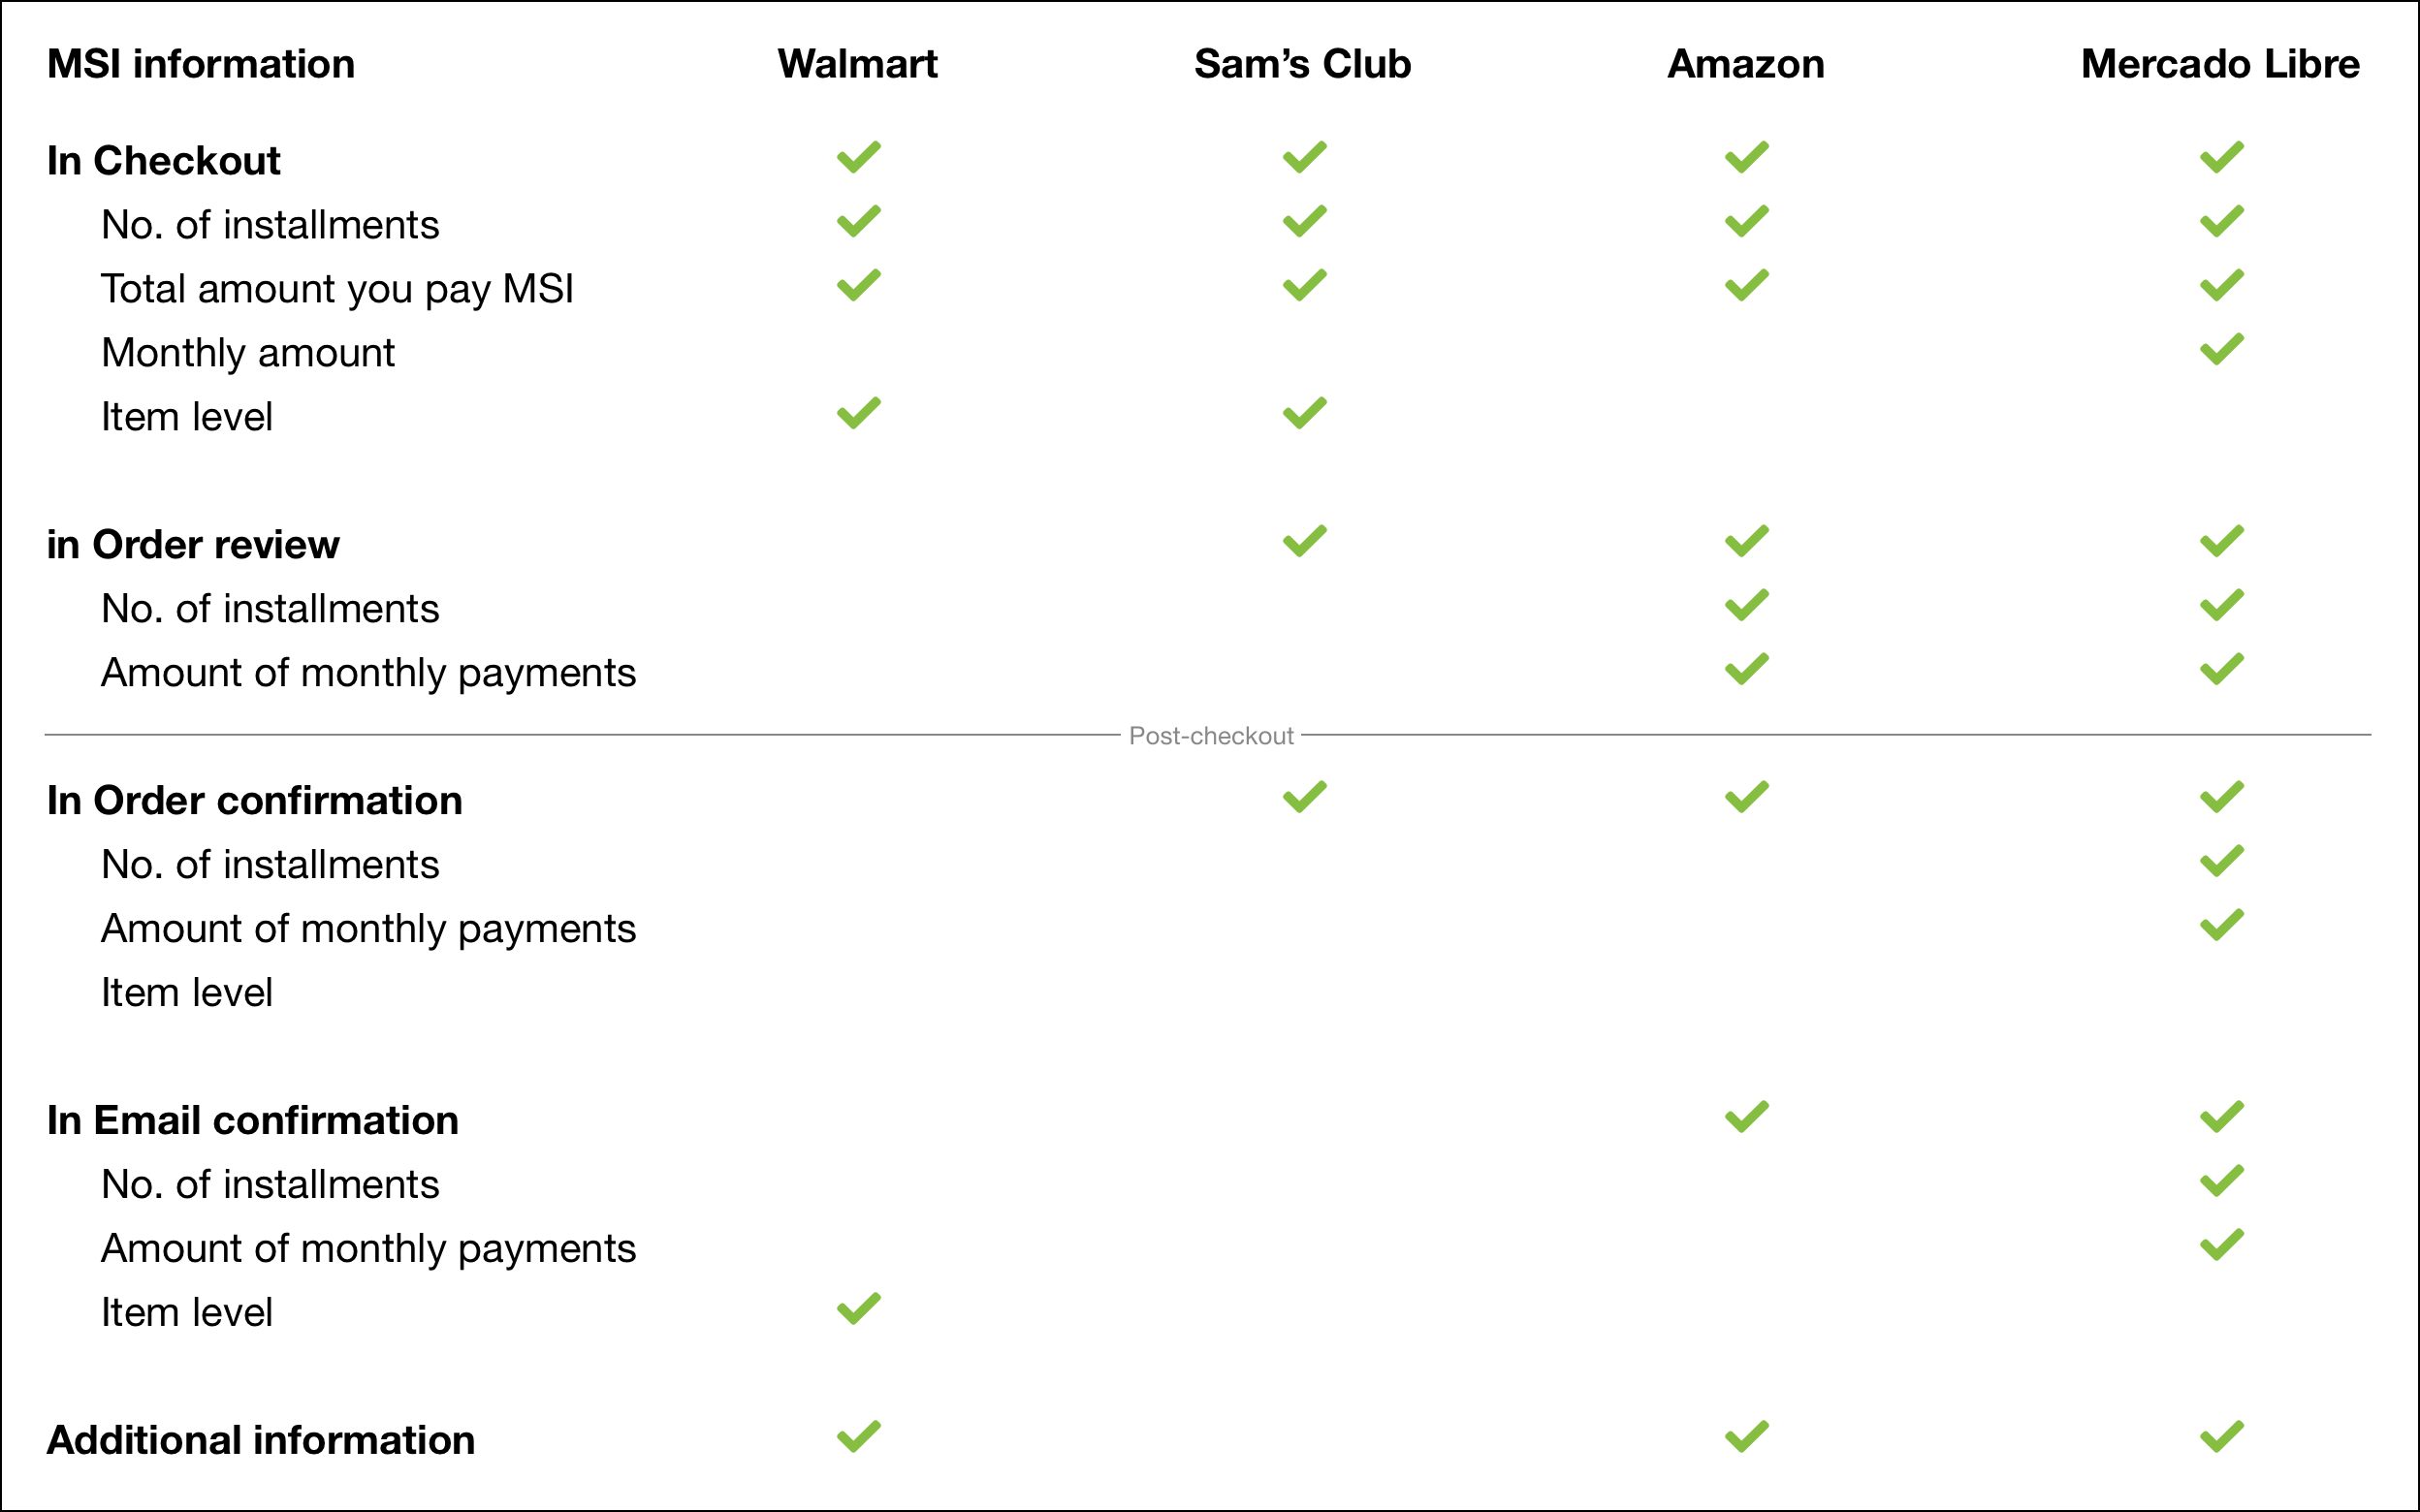This screenshot has width=2420, height=1512.
Task: Click Amazon's In Order review checkmark
Action: pyautogui.click(x=1747, y=541)
